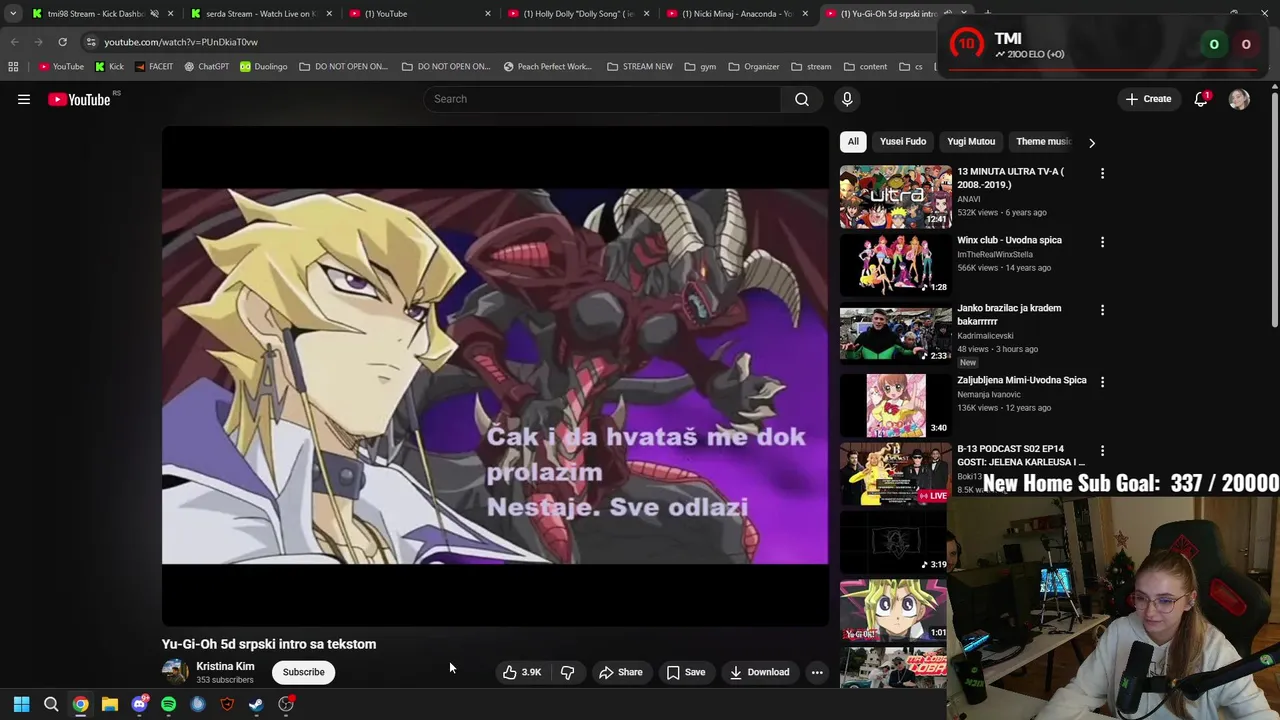
Task: Select the All filter chip
Action: click(853, 142)
